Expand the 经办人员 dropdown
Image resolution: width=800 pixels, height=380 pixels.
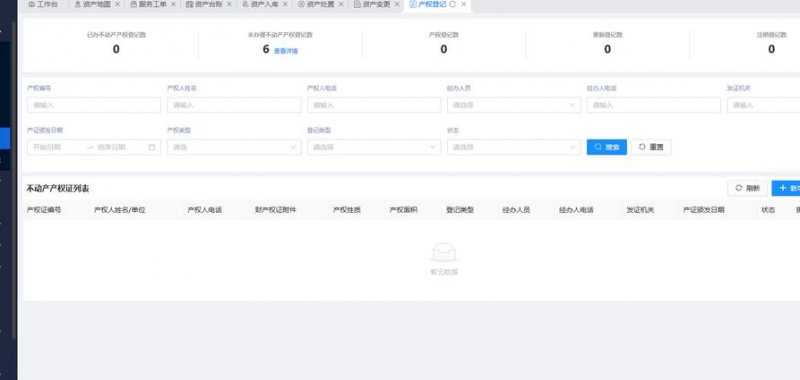coord(514,105)
